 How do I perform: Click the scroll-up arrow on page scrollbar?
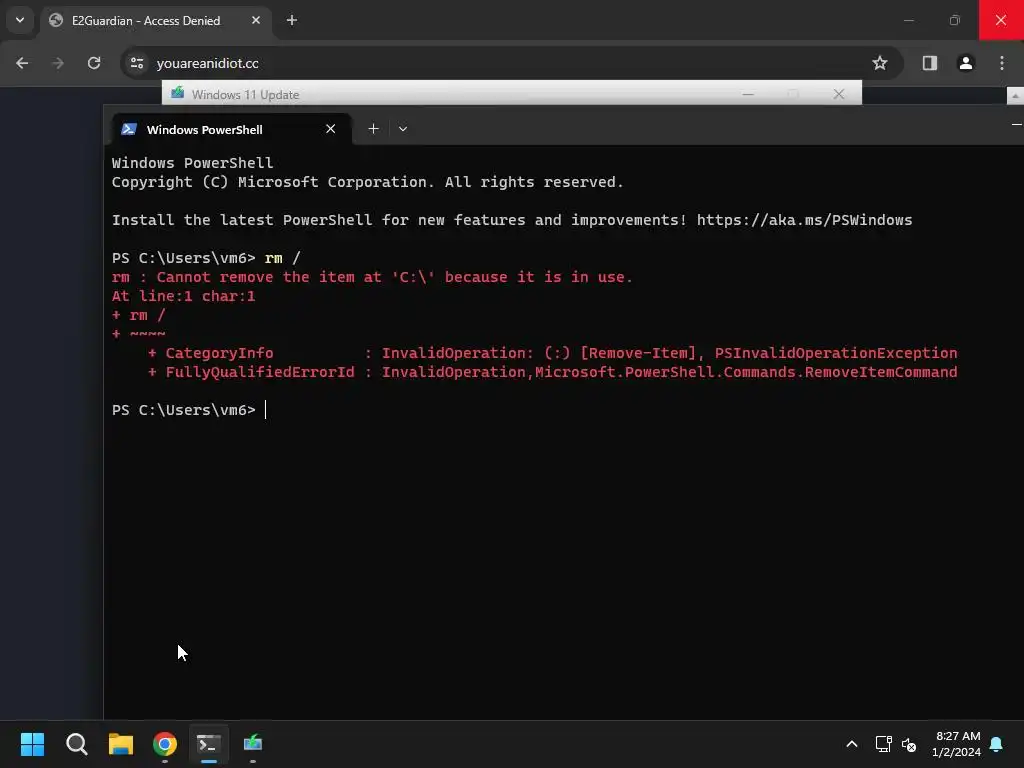(1015, 95)
